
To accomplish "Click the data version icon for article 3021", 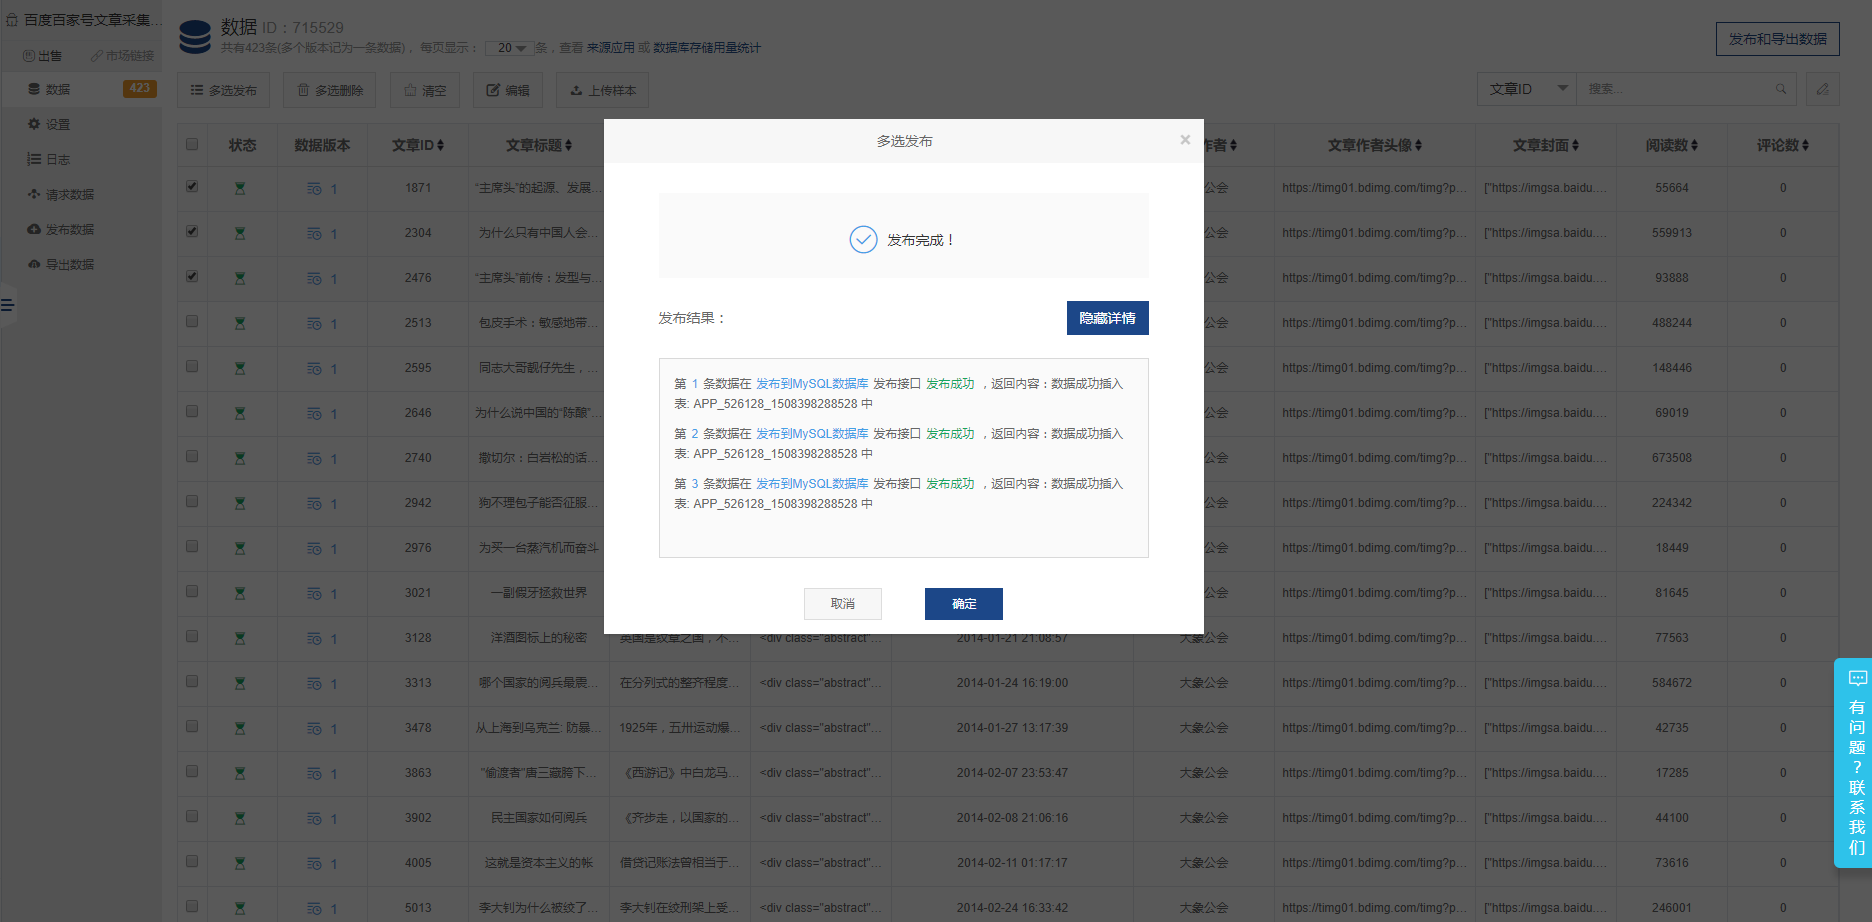I will pyautogui.click(x=315, y=593).
